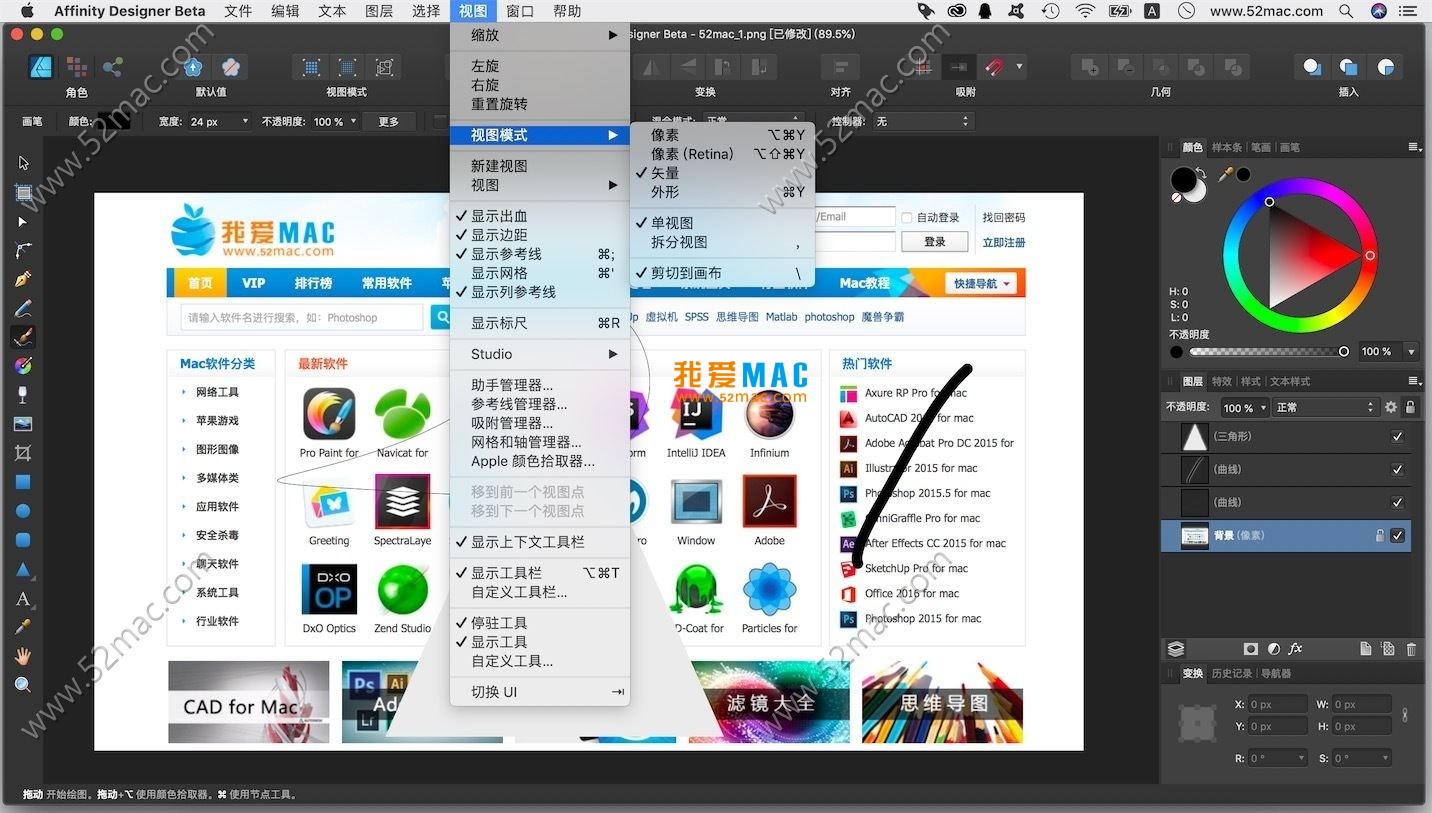Choose 像素 view mode in submenu
The image size is (1432, 813).
[723, 135]
